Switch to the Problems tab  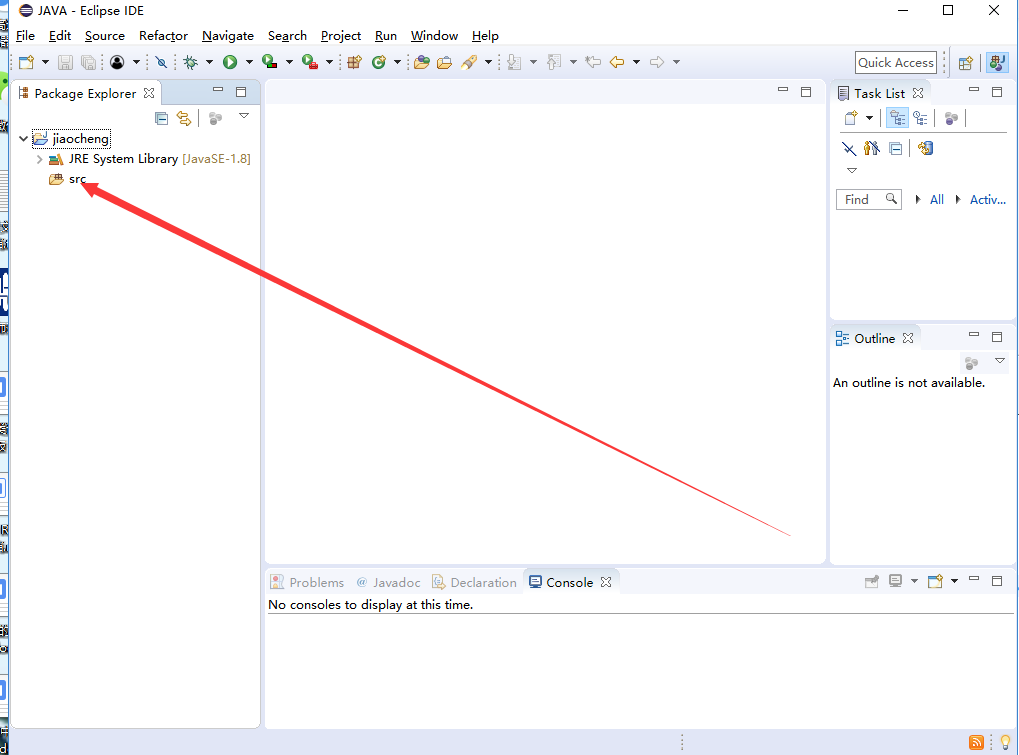point(307,582)
